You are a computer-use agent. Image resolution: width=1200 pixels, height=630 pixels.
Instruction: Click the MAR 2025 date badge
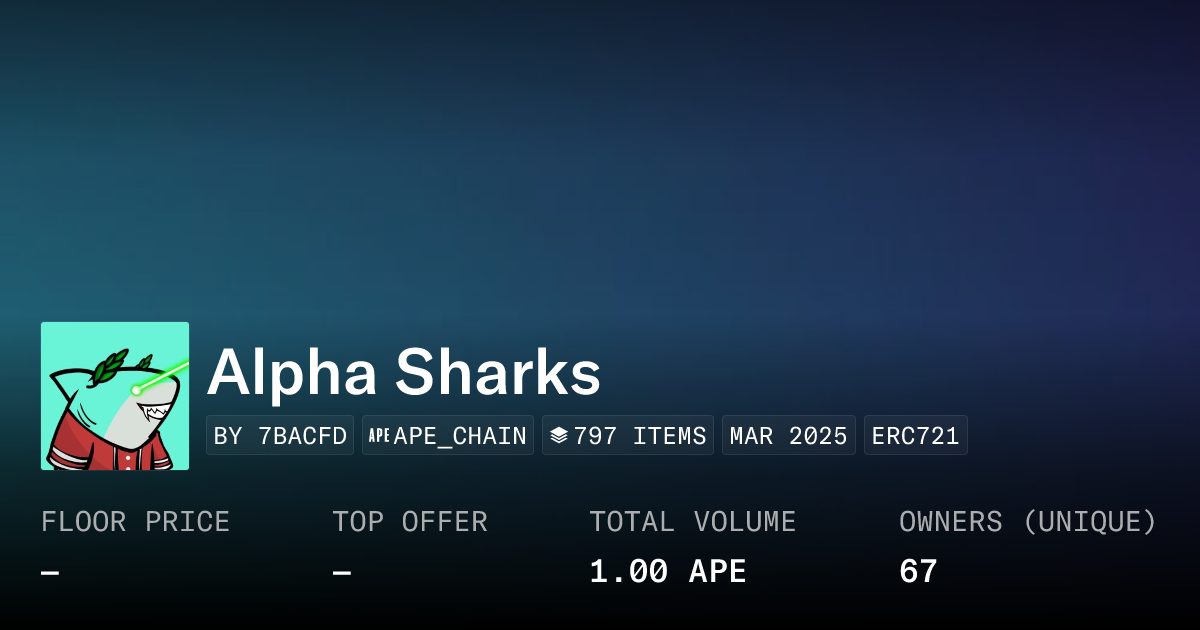(x=788, y=436)
